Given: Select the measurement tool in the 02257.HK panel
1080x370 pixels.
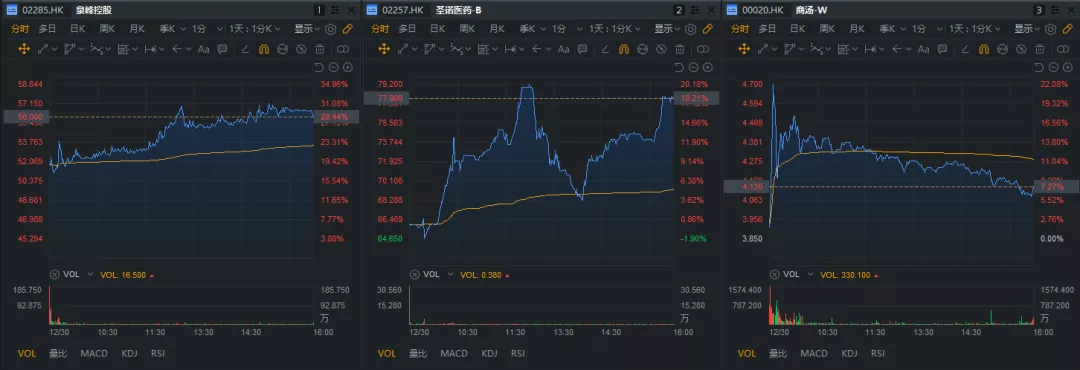Looking at the screenshot, I should tap(483, 49).
